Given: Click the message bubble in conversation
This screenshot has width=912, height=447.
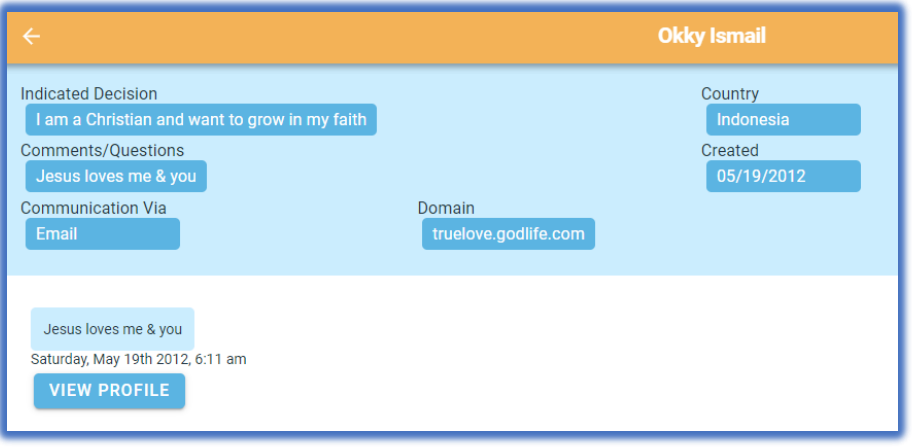Looking at the screenshot, I should pos(112,329).
